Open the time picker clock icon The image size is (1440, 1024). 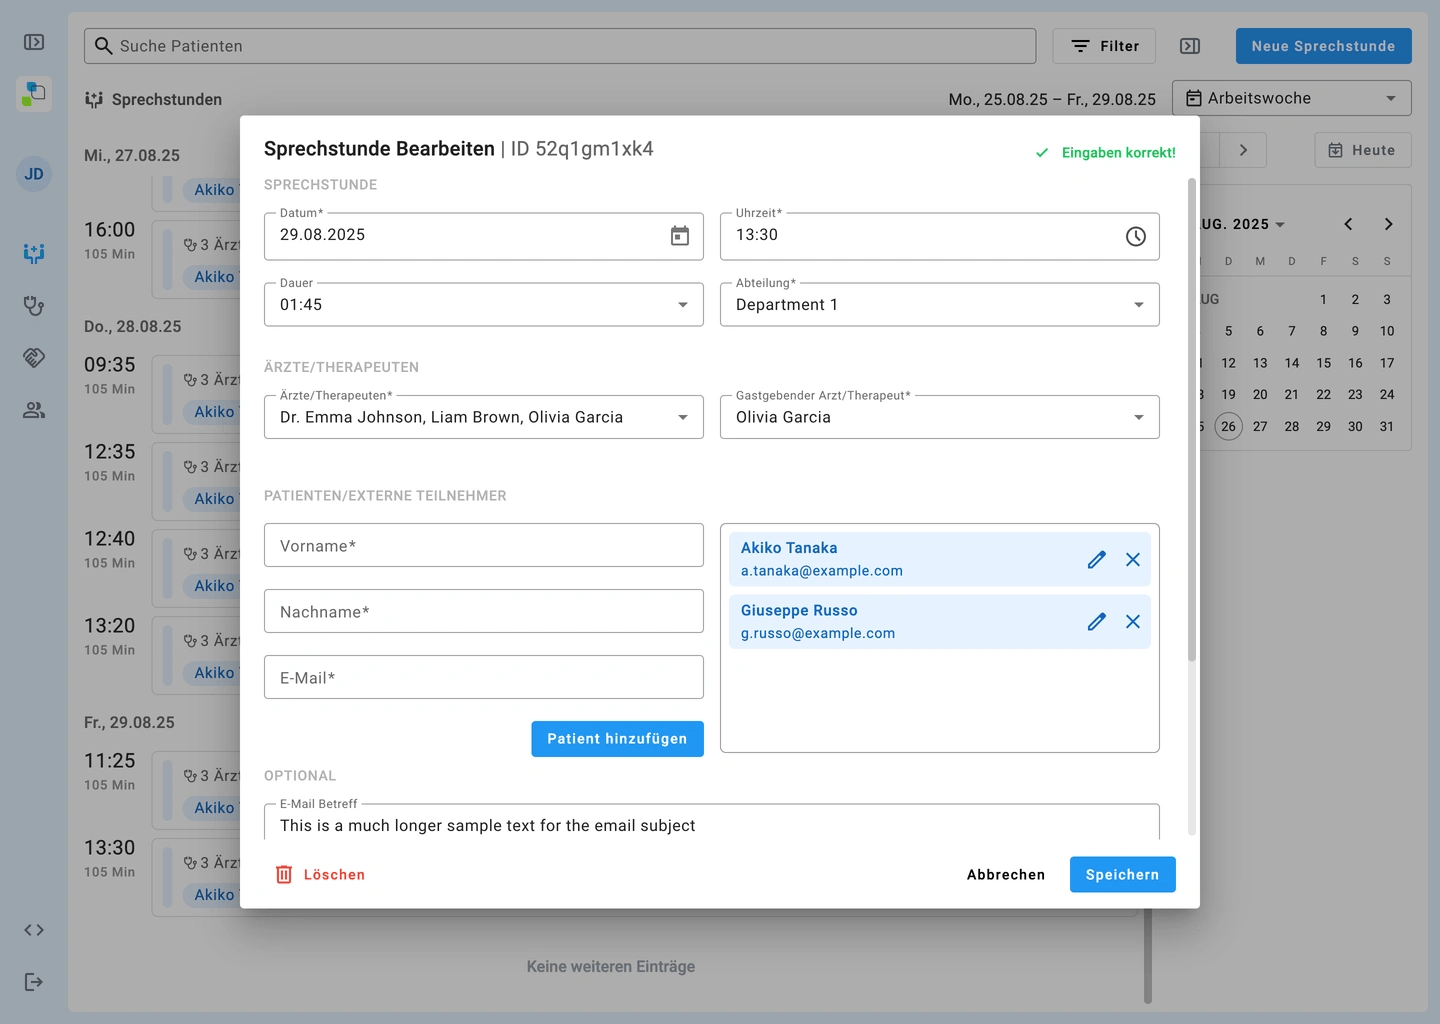1135,236
